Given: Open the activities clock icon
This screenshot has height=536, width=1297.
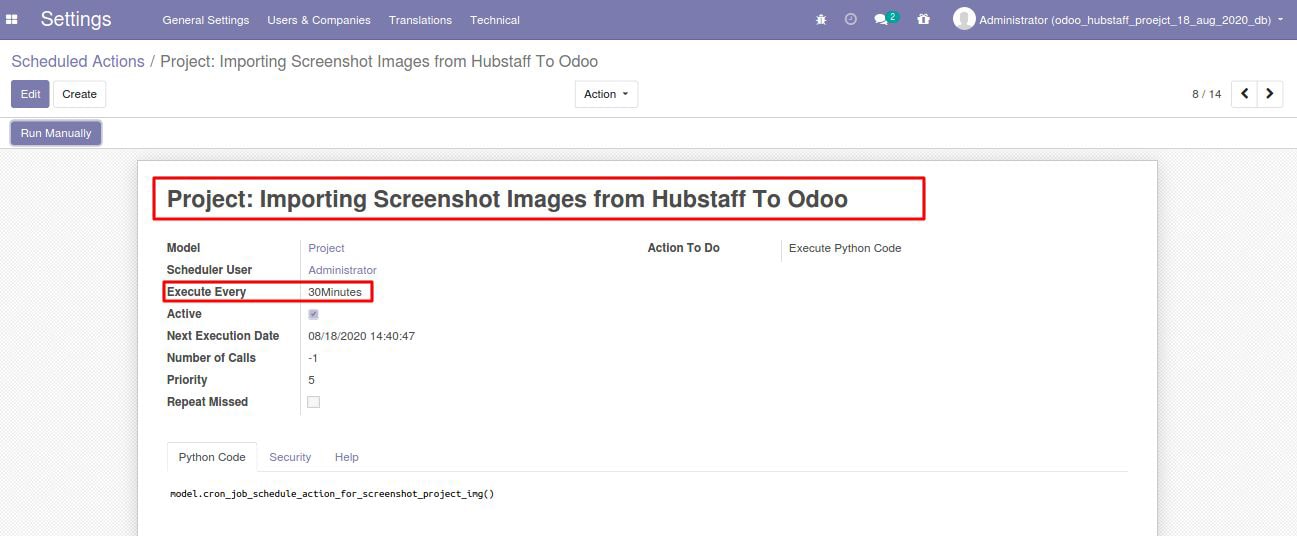Looking at the screenshot, I should [x=851, y=19].
